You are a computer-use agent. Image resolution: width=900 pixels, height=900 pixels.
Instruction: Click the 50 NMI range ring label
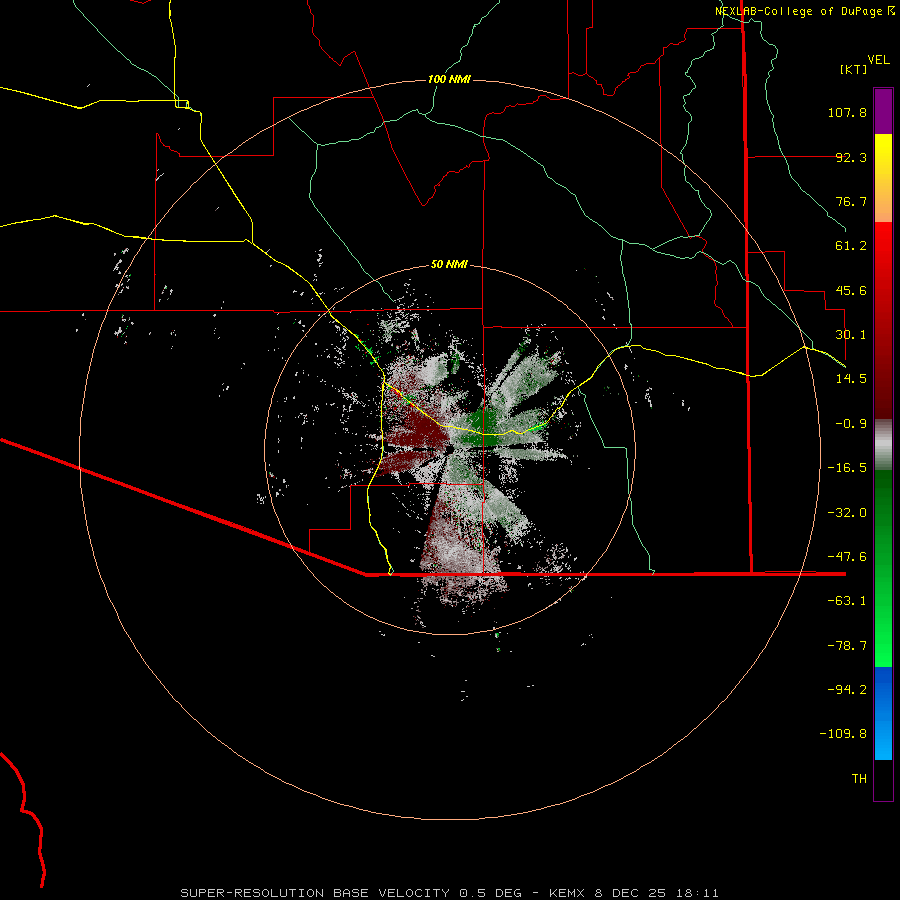point(449,264)
